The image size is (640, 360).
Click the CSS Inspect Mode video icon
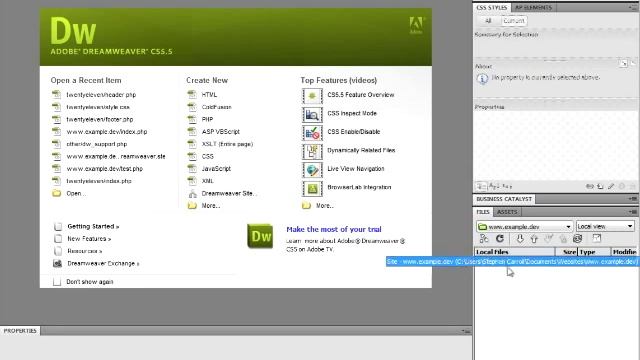[x=312, y=115]
